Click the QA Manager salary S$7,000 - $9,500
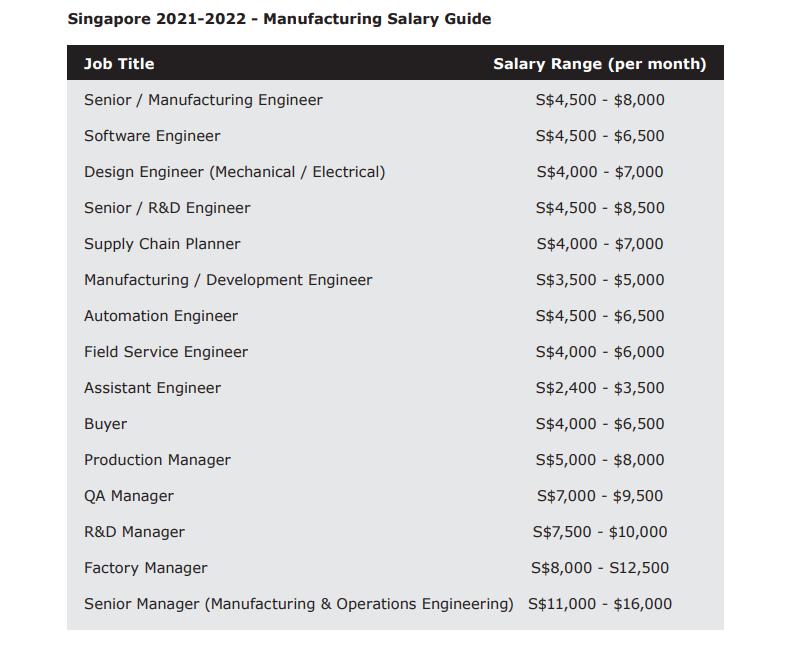789x650 pixels. 600,496
